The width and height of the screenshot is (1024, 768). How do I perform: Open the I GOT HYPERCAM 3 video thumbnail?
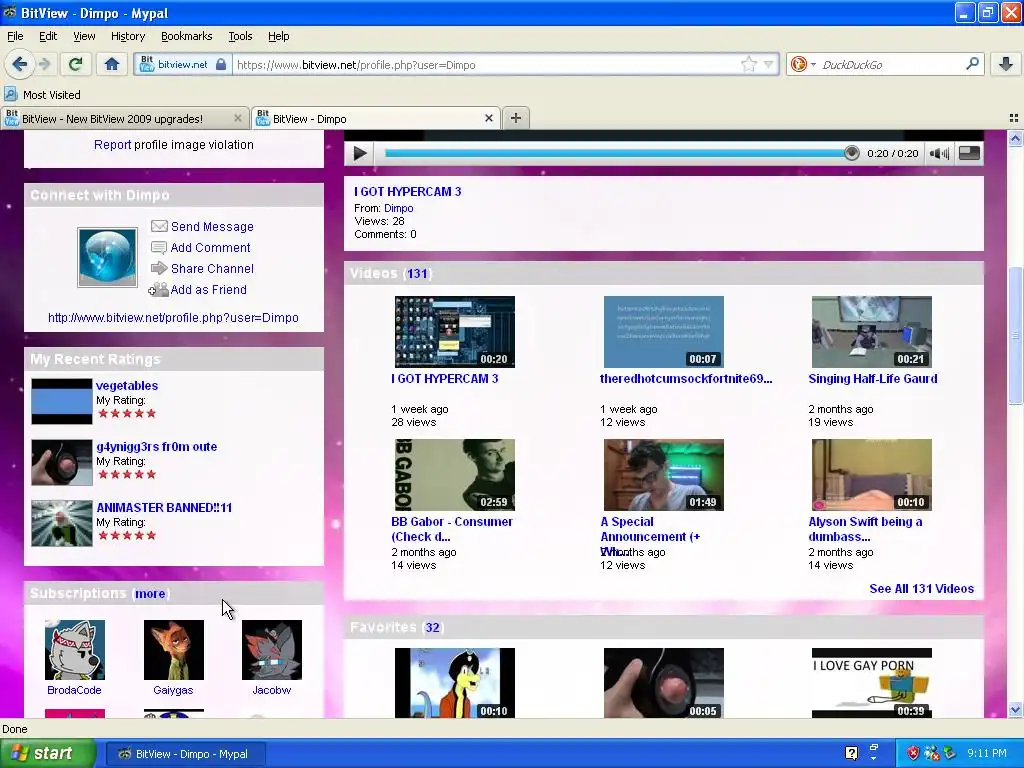455,332
